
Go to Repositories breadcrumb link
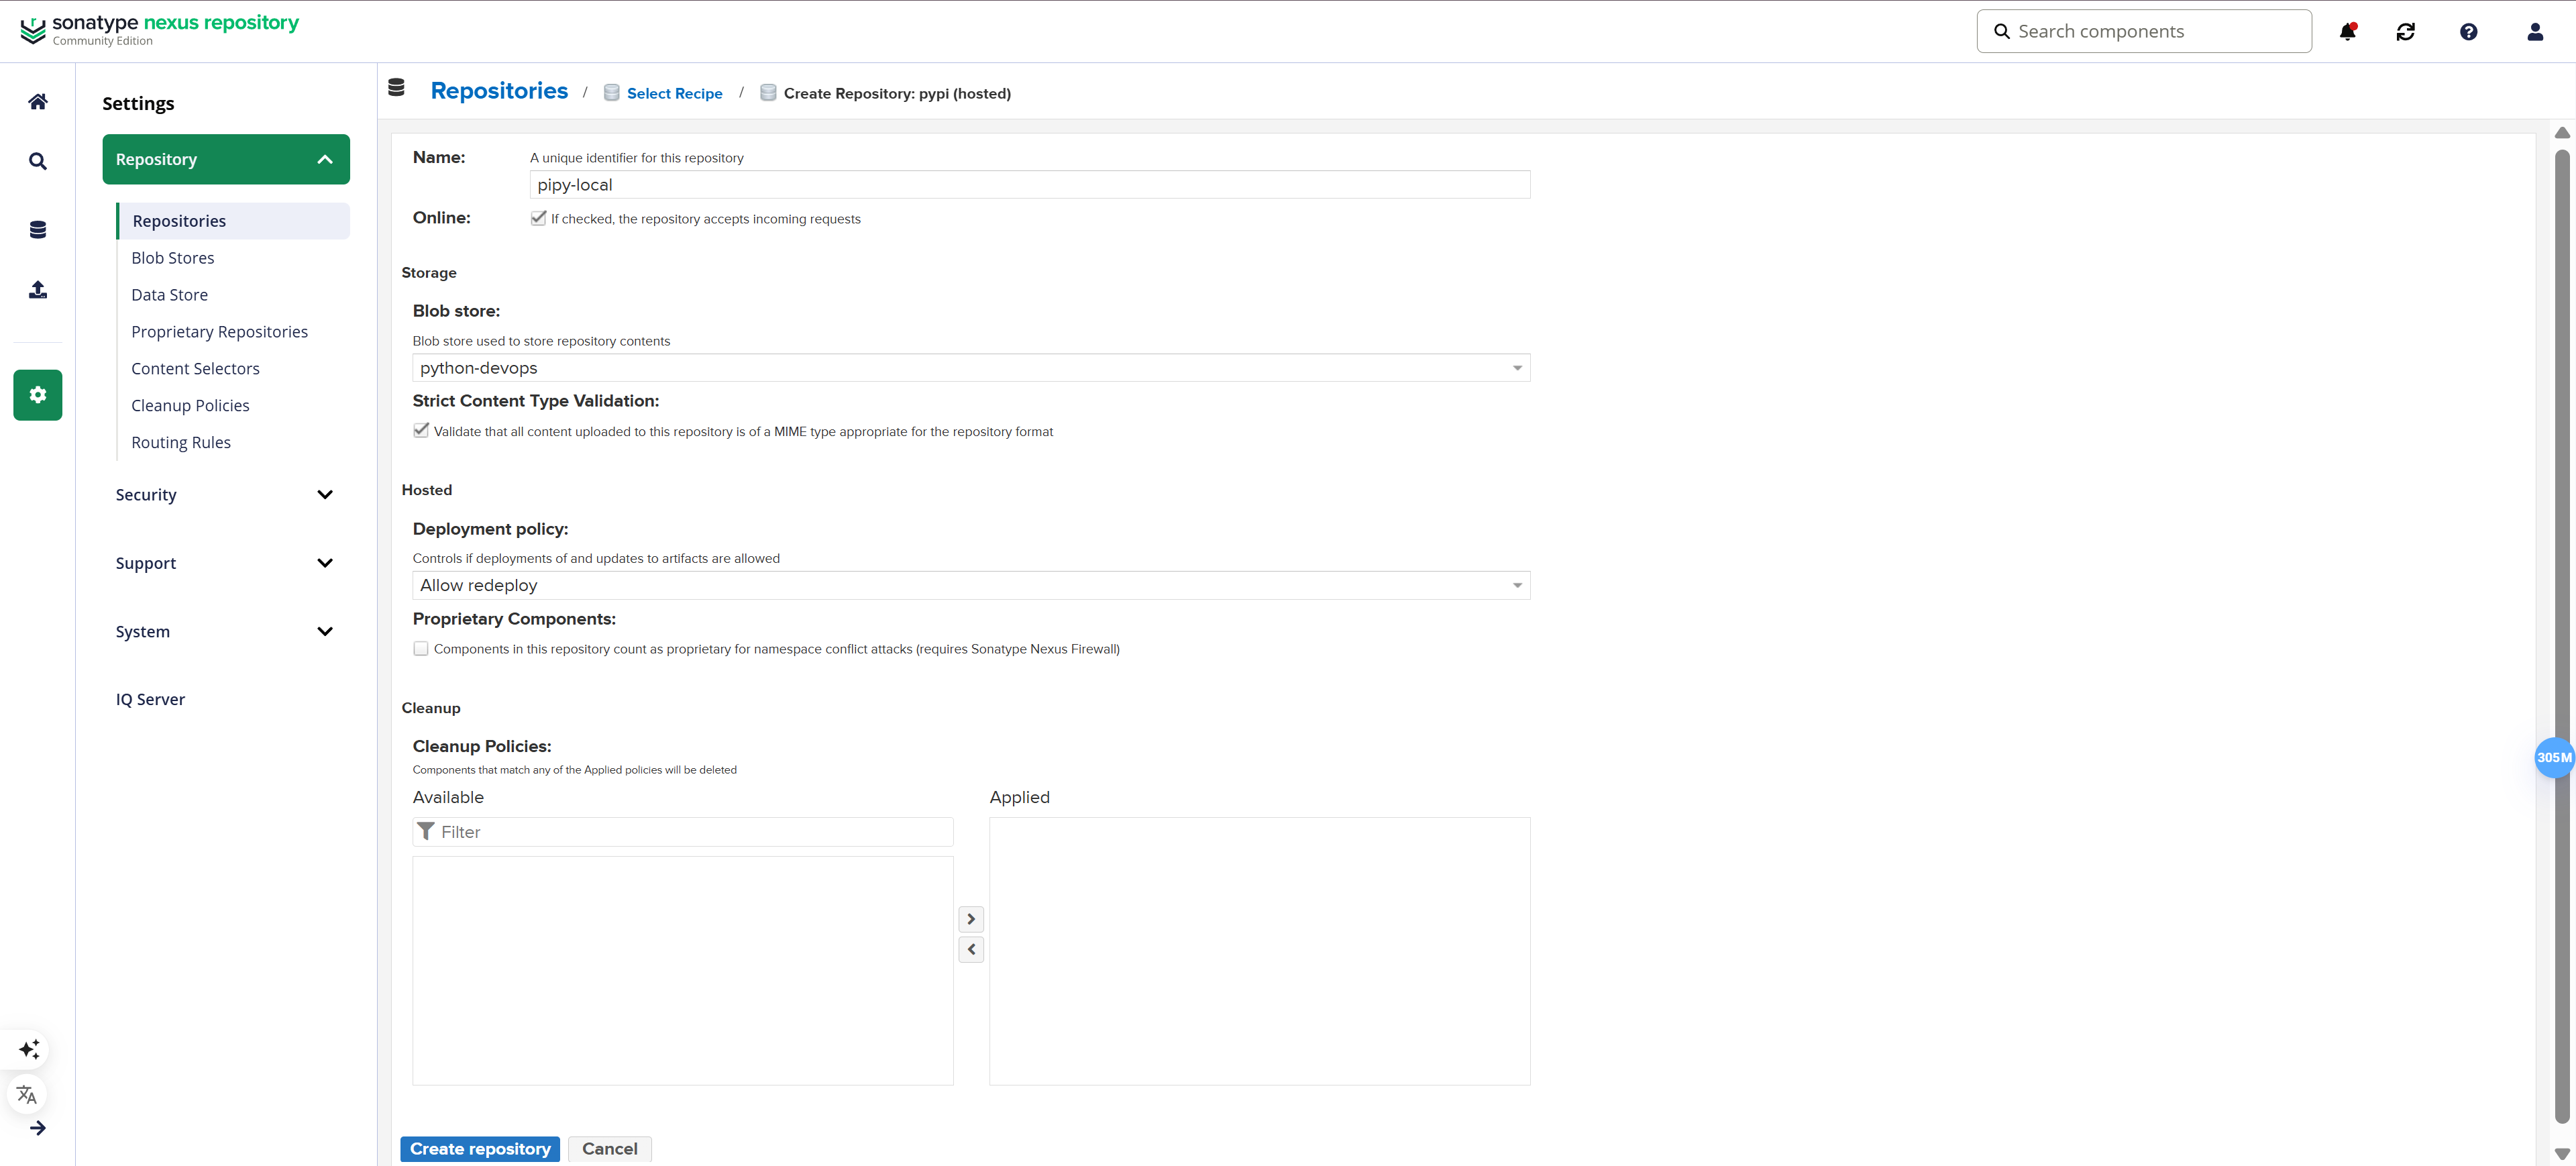pos(499,90)
